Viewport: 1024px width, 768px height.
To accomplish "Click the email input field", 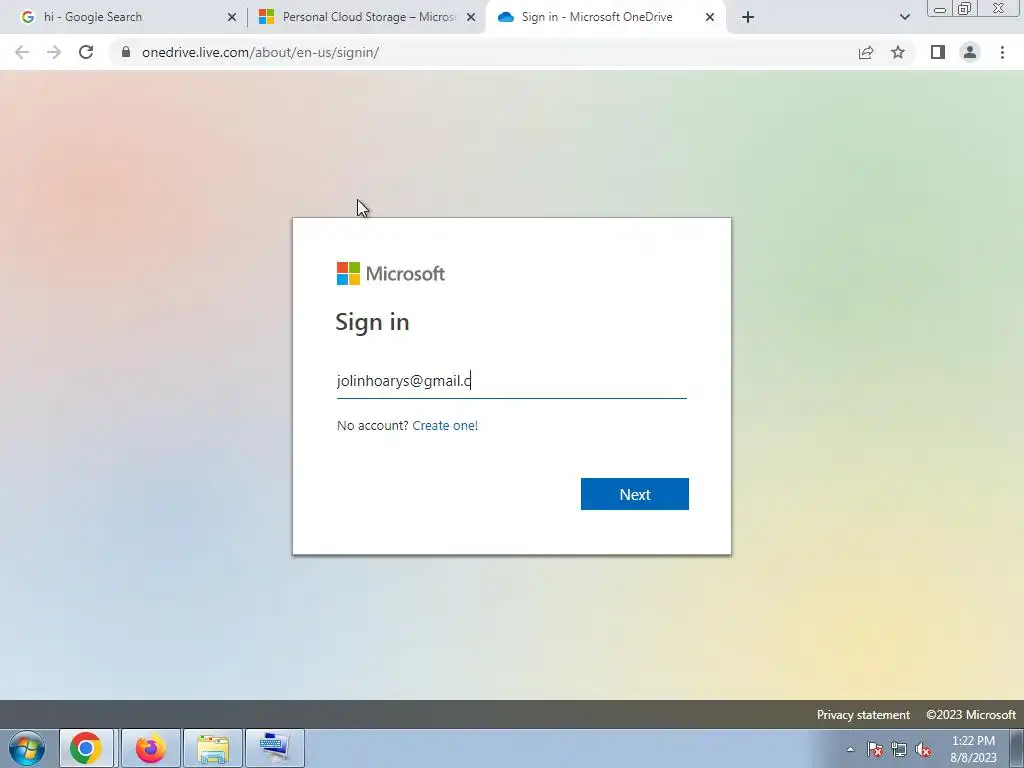I will 511,381.
